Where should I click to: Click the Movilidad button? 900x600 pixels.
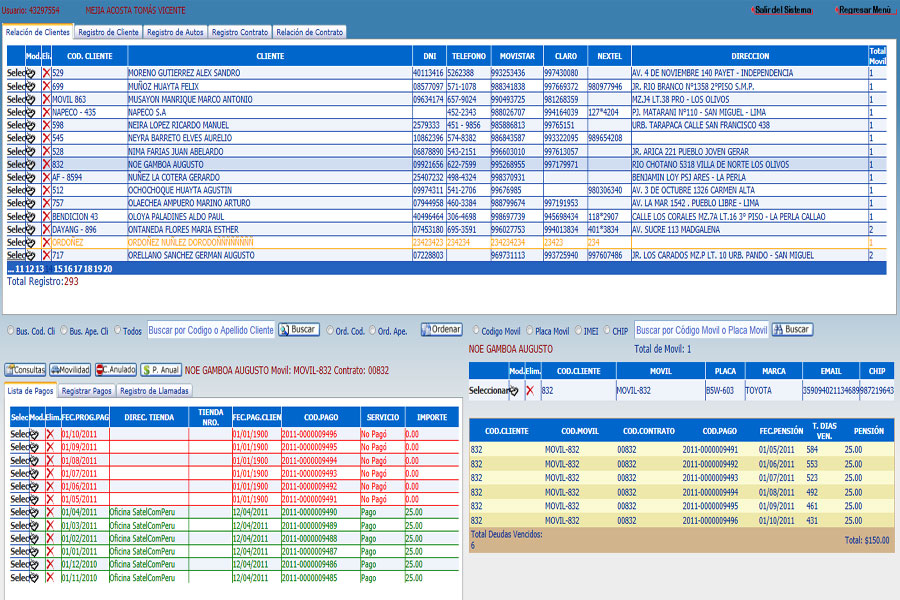pos(71,369)
